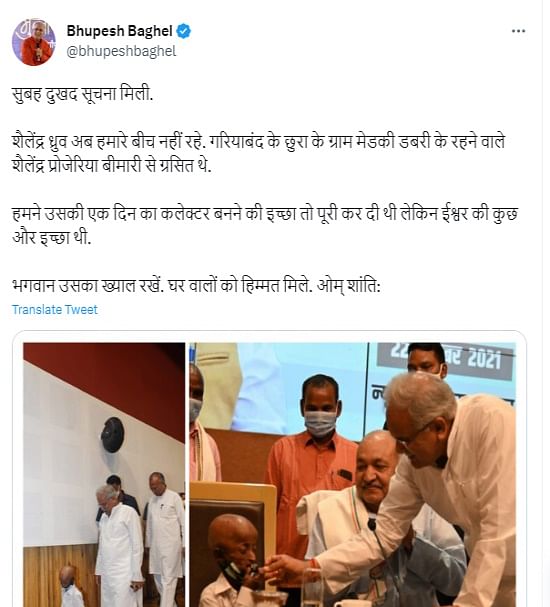Image resolution: width=550 pixels, height=607 pixels.
Task: Click the paragraph mentioning प्रोजेरिया बीमारी
Action: (259, 154)
